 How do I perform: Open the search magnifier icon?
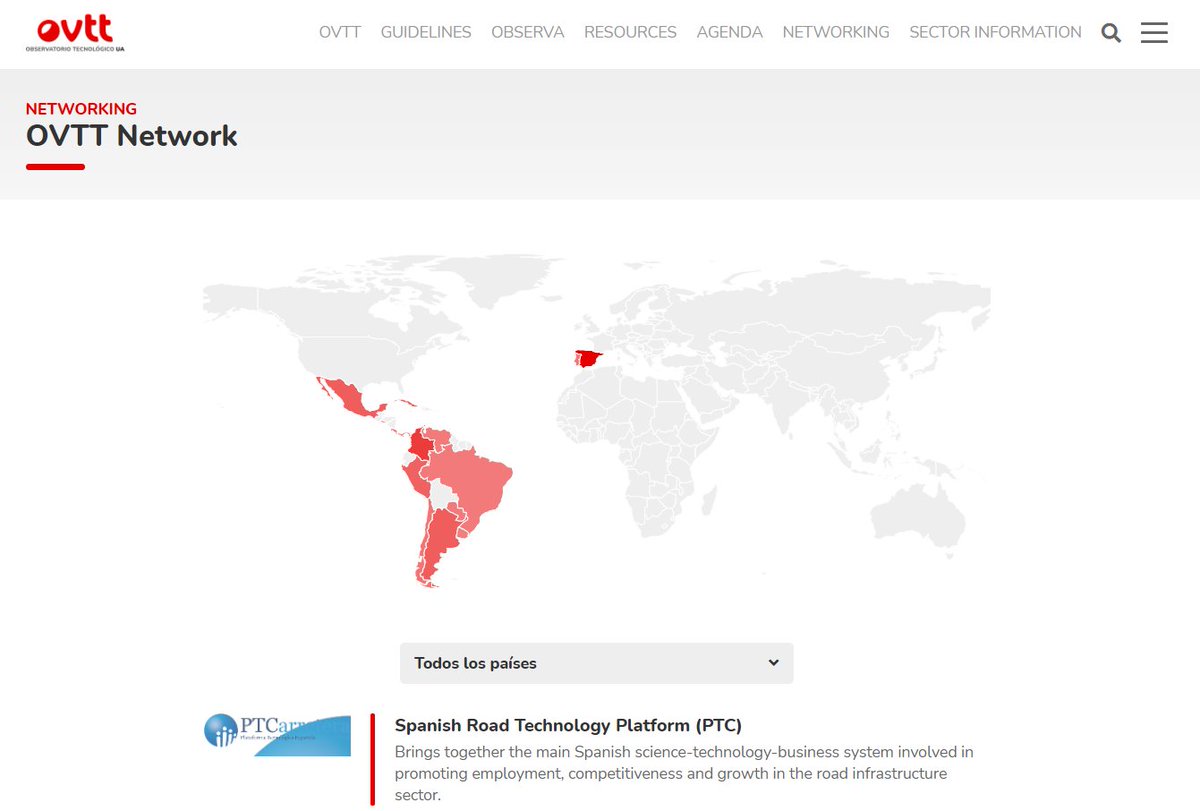pos(1111,33)
